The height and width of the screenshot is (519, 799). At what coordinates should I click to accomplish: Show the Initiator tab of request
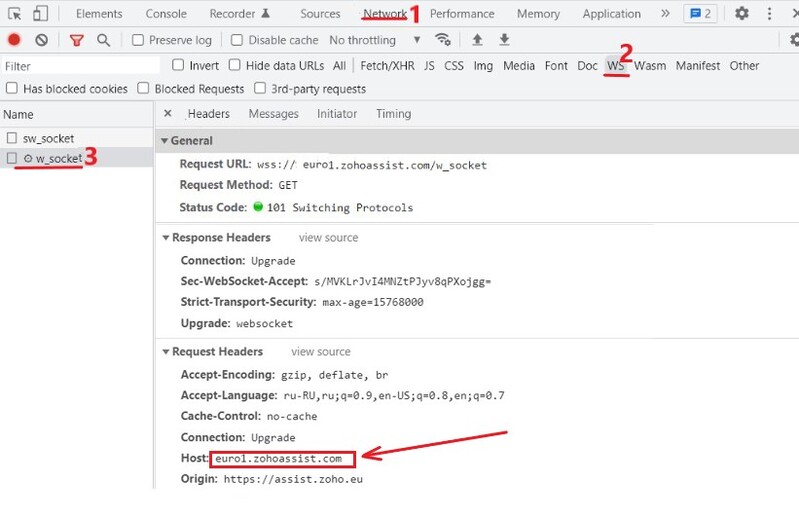pyautogui.click(x=337, y=114)
